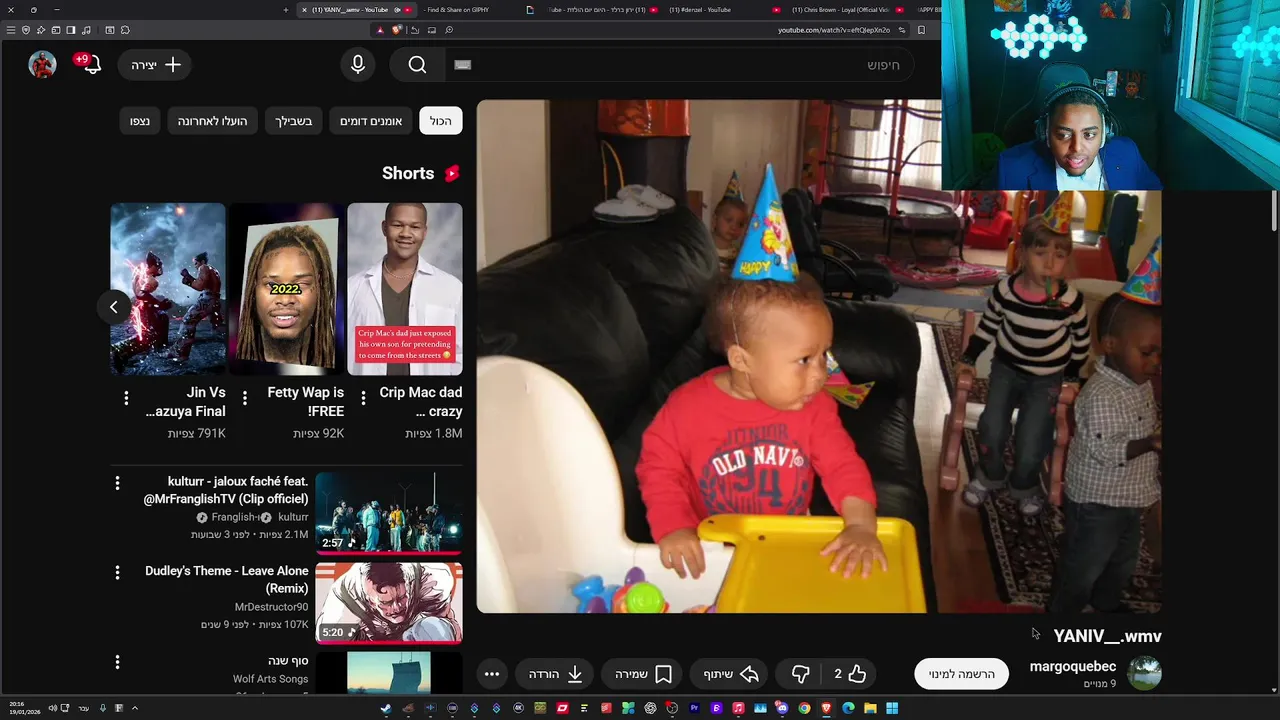This screenshot has height=720, width=1280.
Task: Select the הועלו לאחרונה filter chip
Action: click(212, 121)
